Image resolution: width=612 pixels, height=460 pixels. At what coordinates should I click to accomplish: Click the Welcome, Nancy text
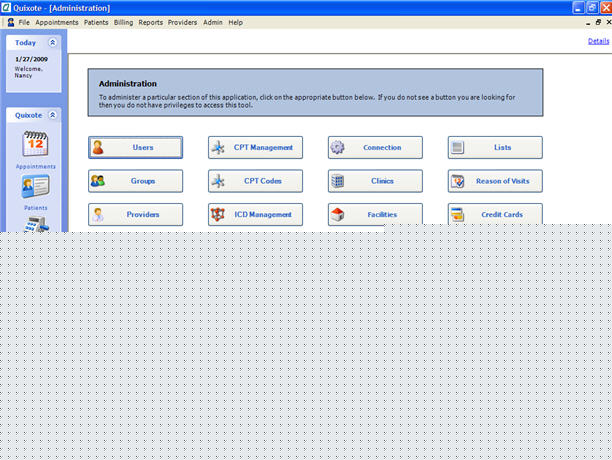click(x=28, y=72)
